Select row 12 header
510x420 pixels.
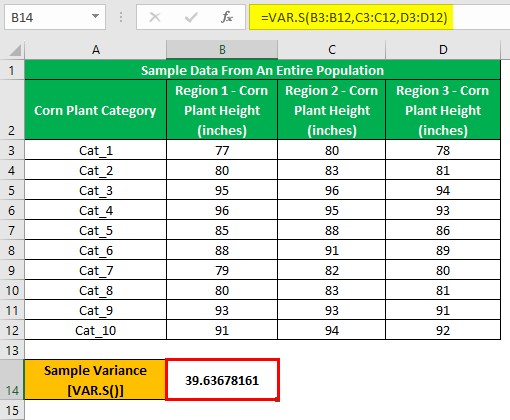[x=12, y=330]
